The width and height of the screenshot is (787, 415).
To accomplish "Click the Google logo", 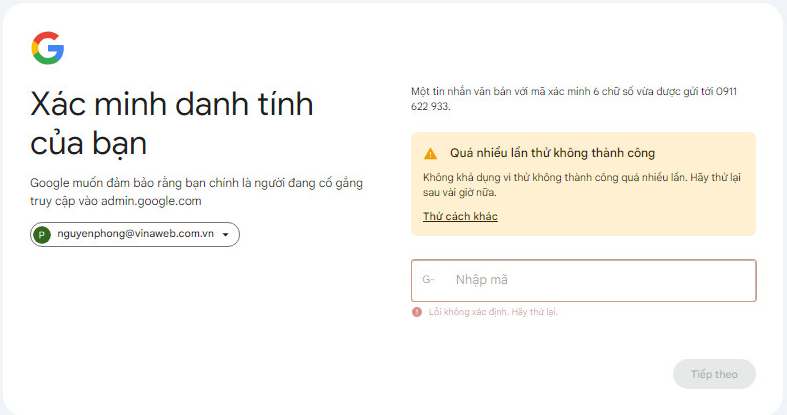I will 47,48.
